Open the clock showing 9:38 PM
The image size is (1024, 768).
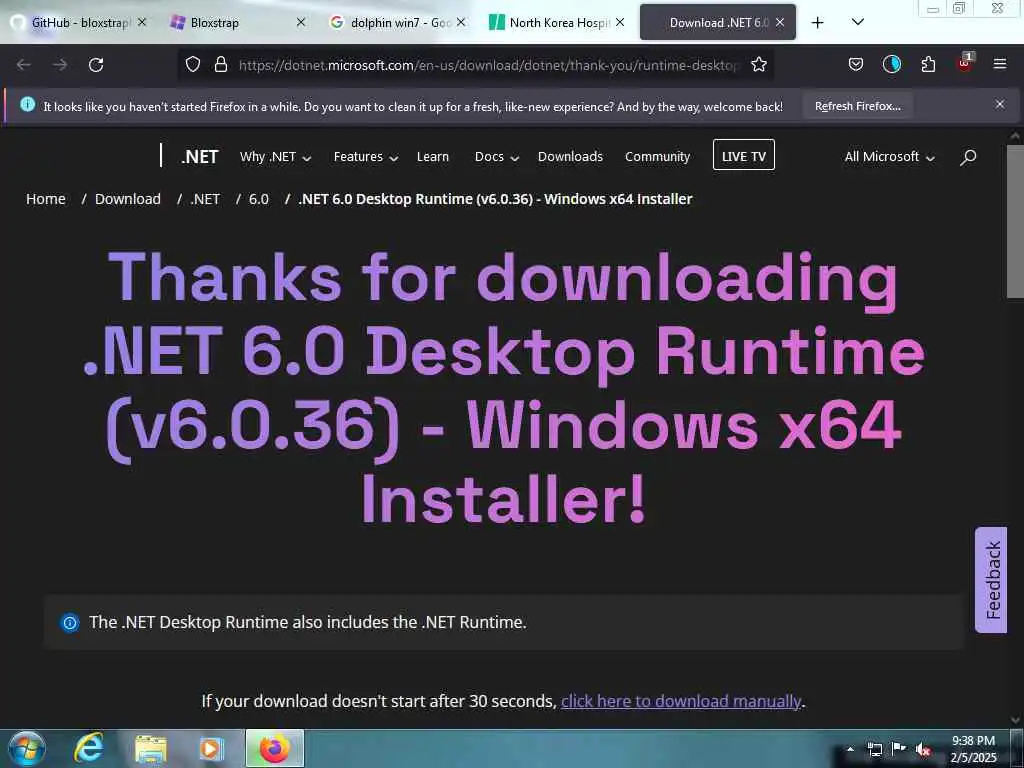pos(973,748)
